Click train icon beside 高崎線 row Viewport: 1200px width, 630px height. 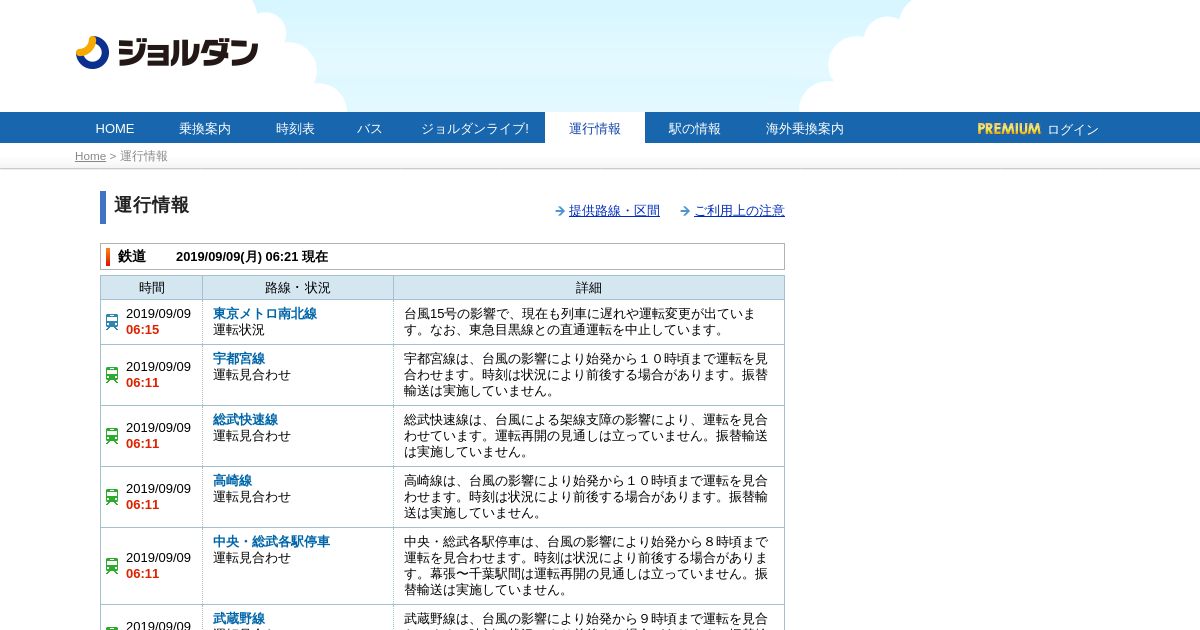pyautogui.click(x=112, y=497)
